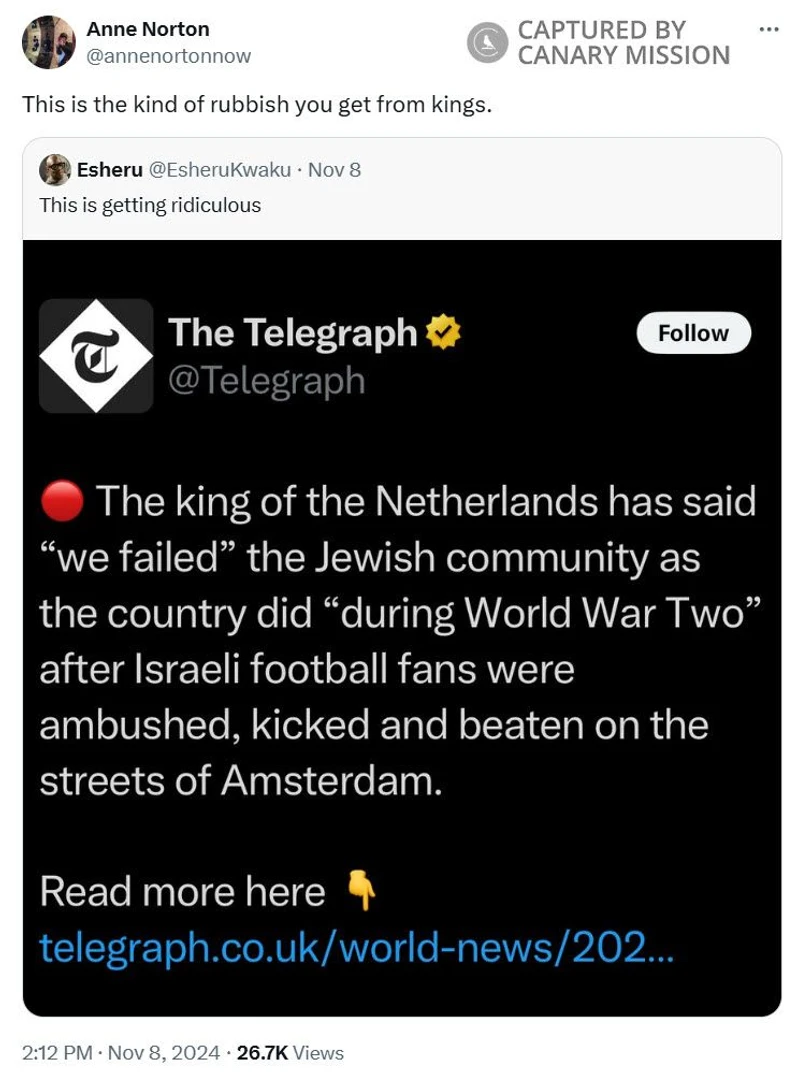Click the red circle emoji

pos(61,502)
